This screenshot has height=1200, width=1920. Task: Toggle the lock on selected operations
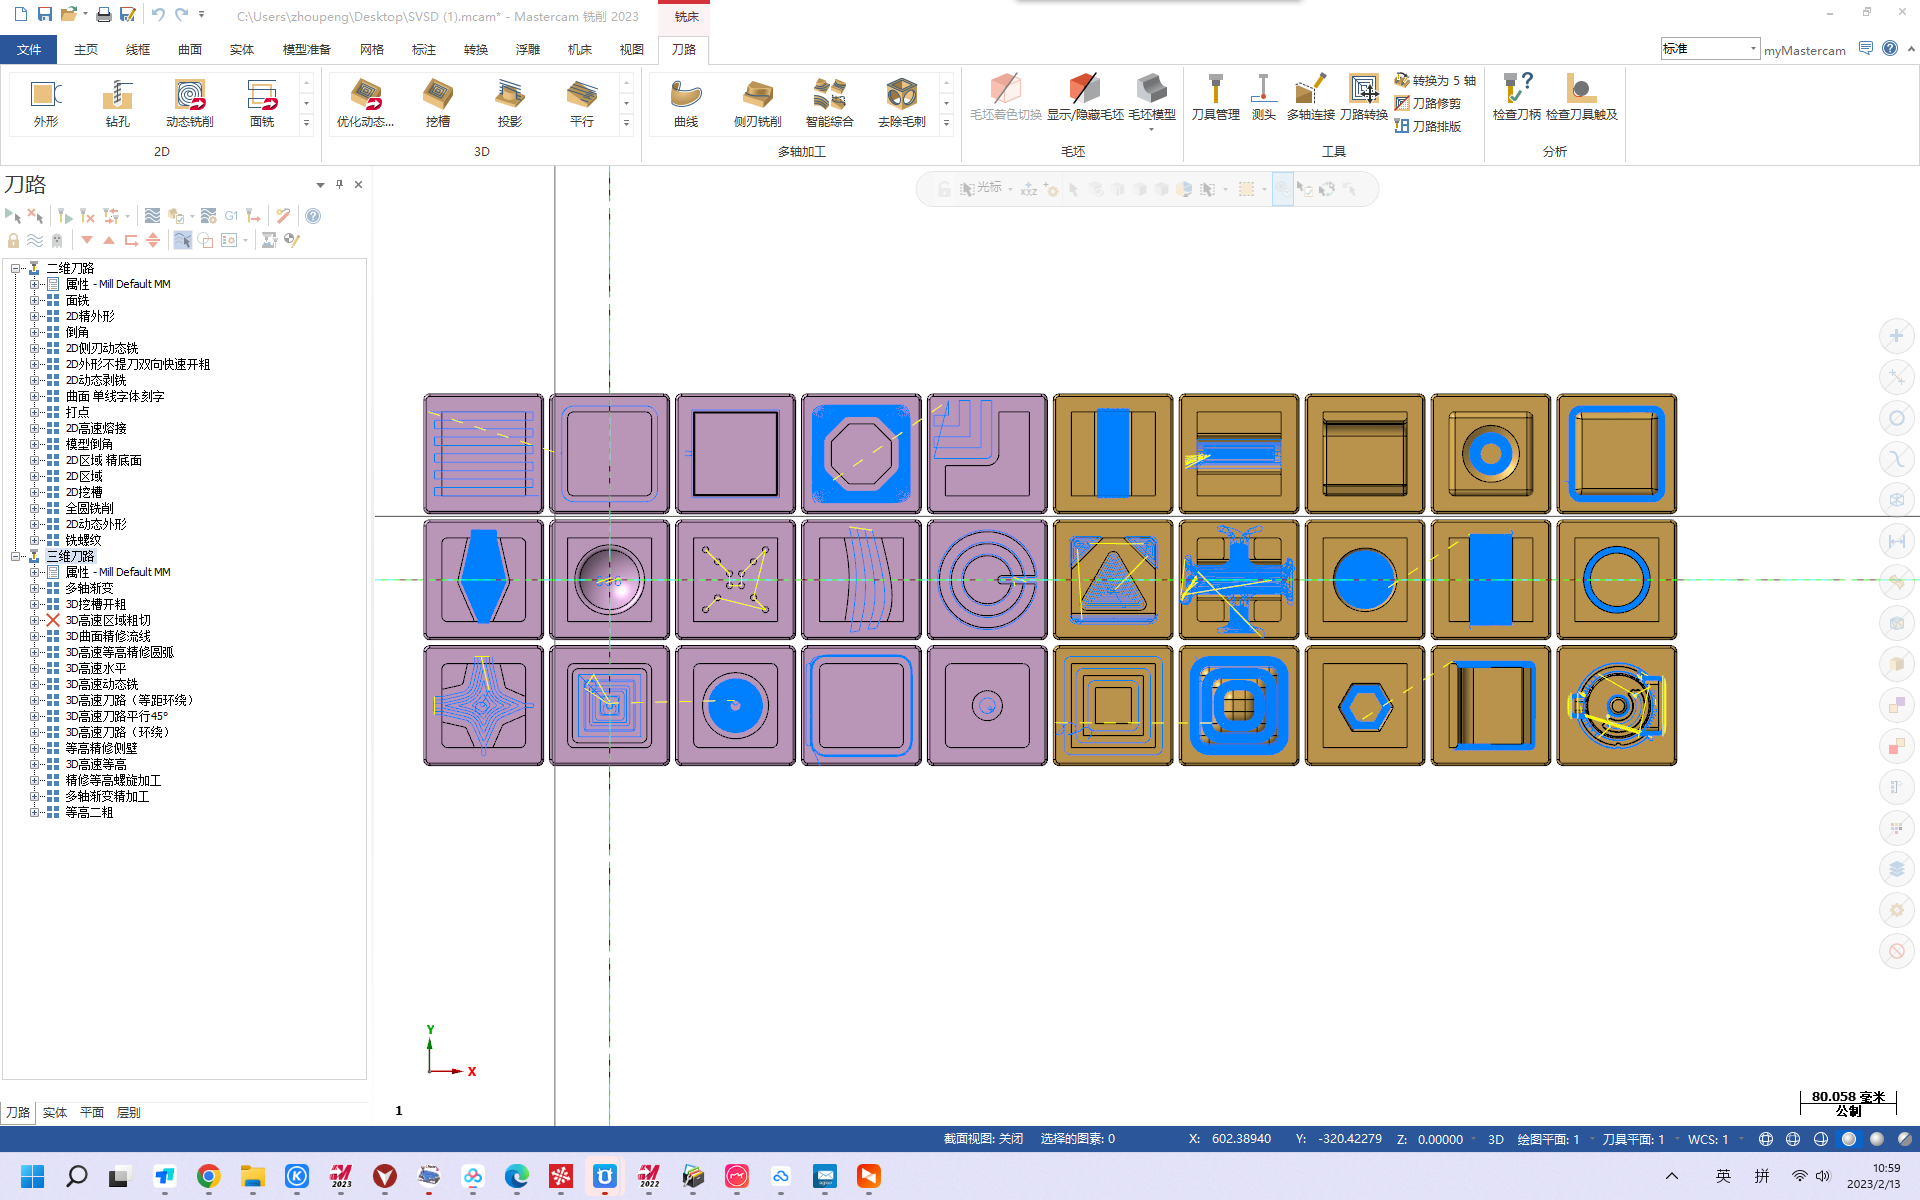pos(13,240)
